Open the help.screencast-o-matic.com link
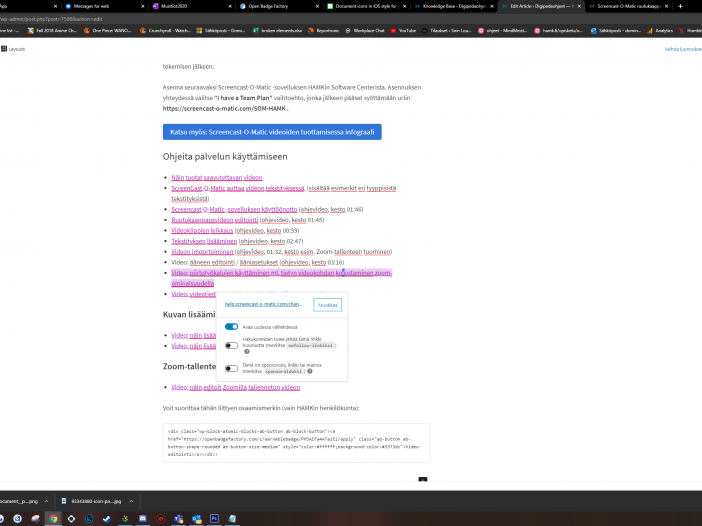This screenshot has height=526, width=702. (263, 304)
